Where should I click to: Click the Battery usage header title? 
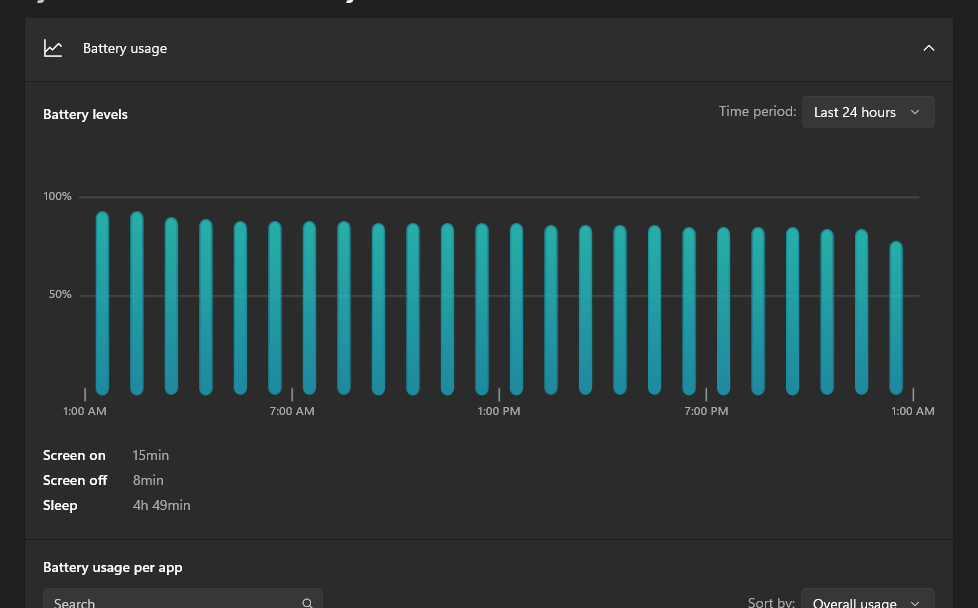[x=125, y=48]
